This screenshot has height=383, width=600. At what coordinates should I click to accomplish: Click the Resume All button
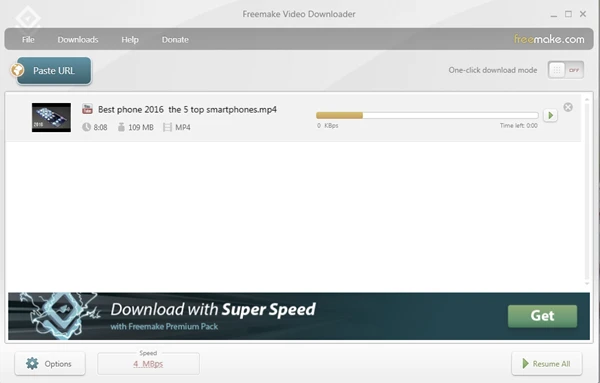click(x=547, y=363)
